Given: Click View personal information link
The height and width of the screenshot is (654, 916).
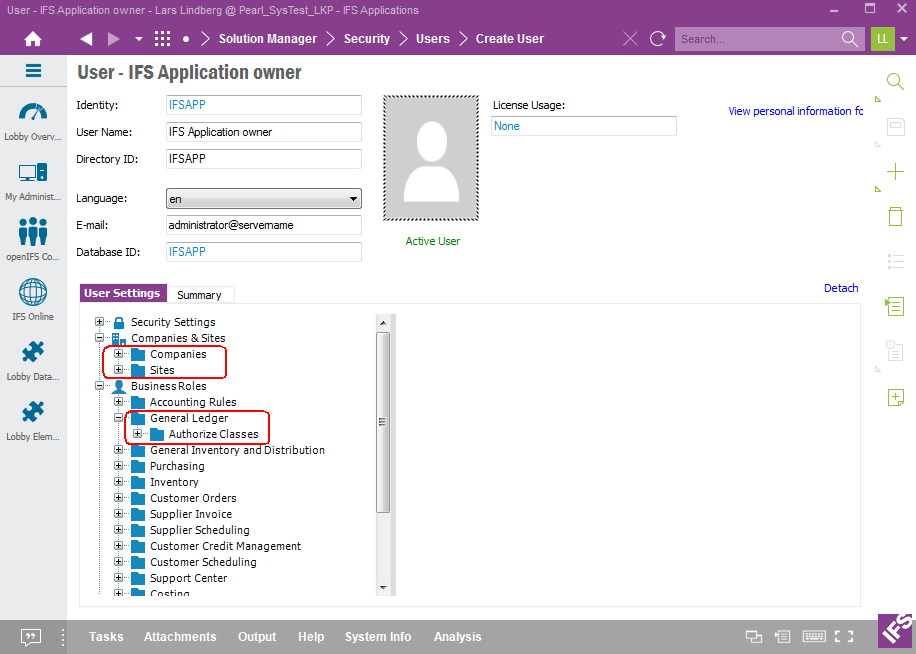Looking at the screenshot, I should [794, 111].
